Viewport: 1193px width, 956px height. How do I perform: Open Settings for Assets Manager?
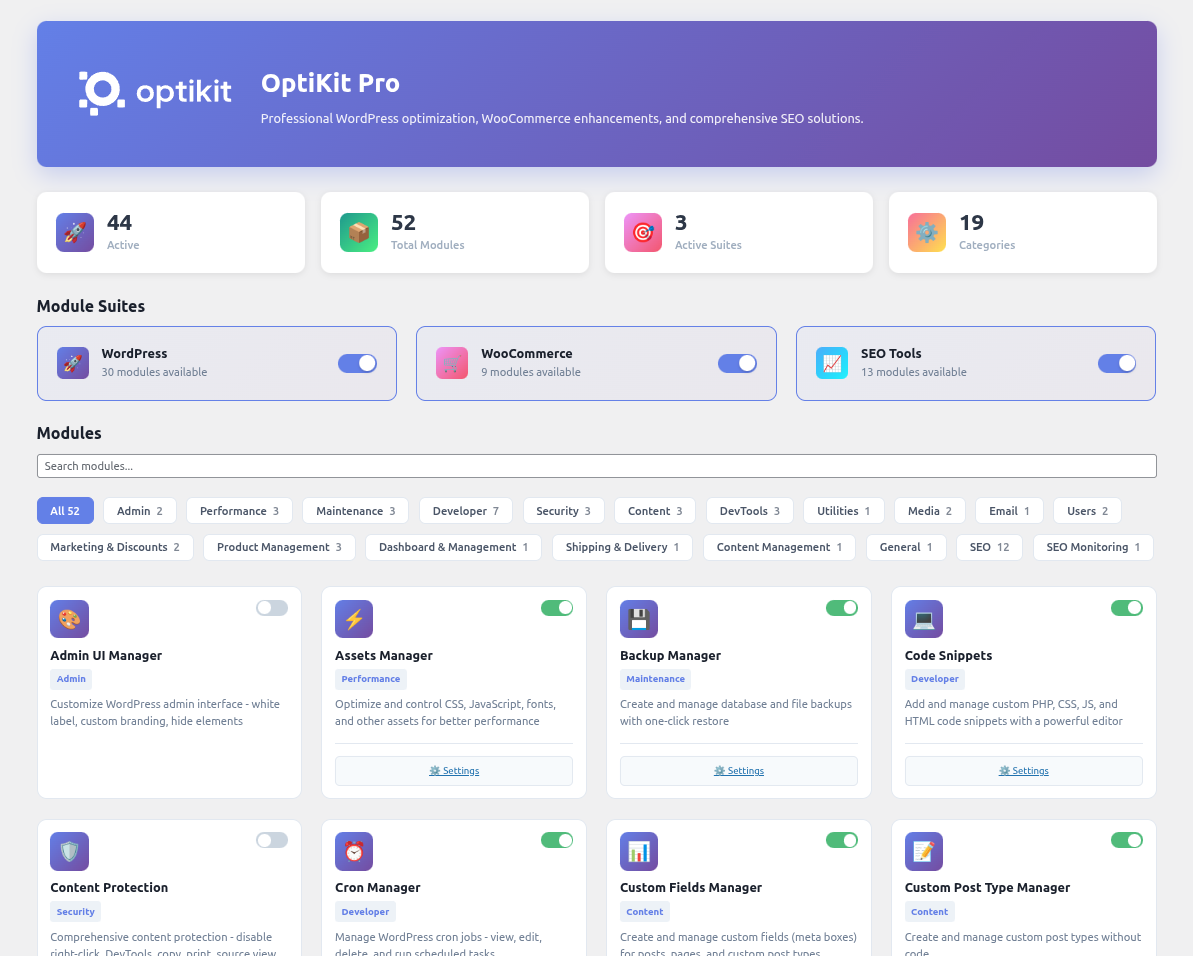tap(454, 771)
